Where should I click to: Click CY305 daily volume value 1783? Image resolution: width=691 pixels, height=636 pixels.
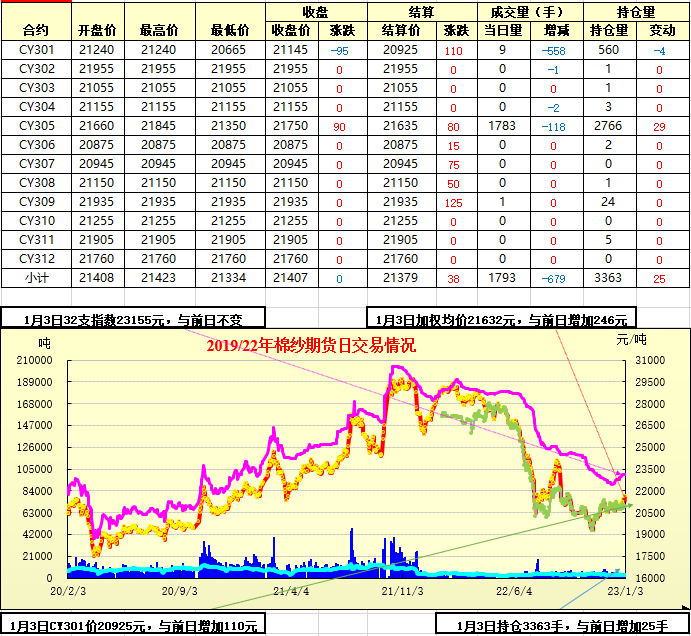[x=502, y=126]
